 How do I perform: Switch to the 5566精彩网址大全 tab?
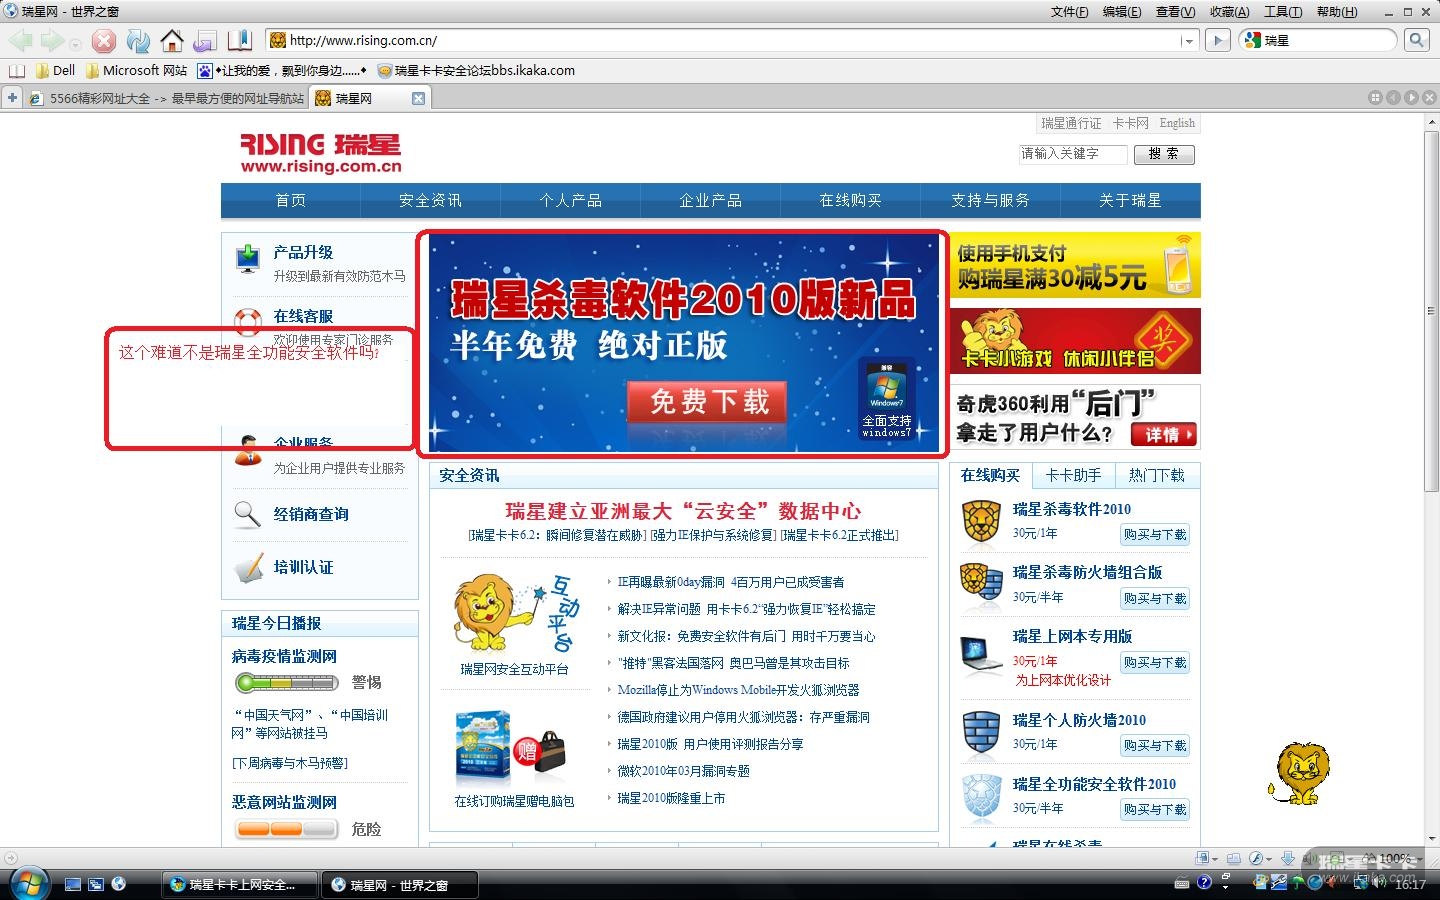pos(167,98)
